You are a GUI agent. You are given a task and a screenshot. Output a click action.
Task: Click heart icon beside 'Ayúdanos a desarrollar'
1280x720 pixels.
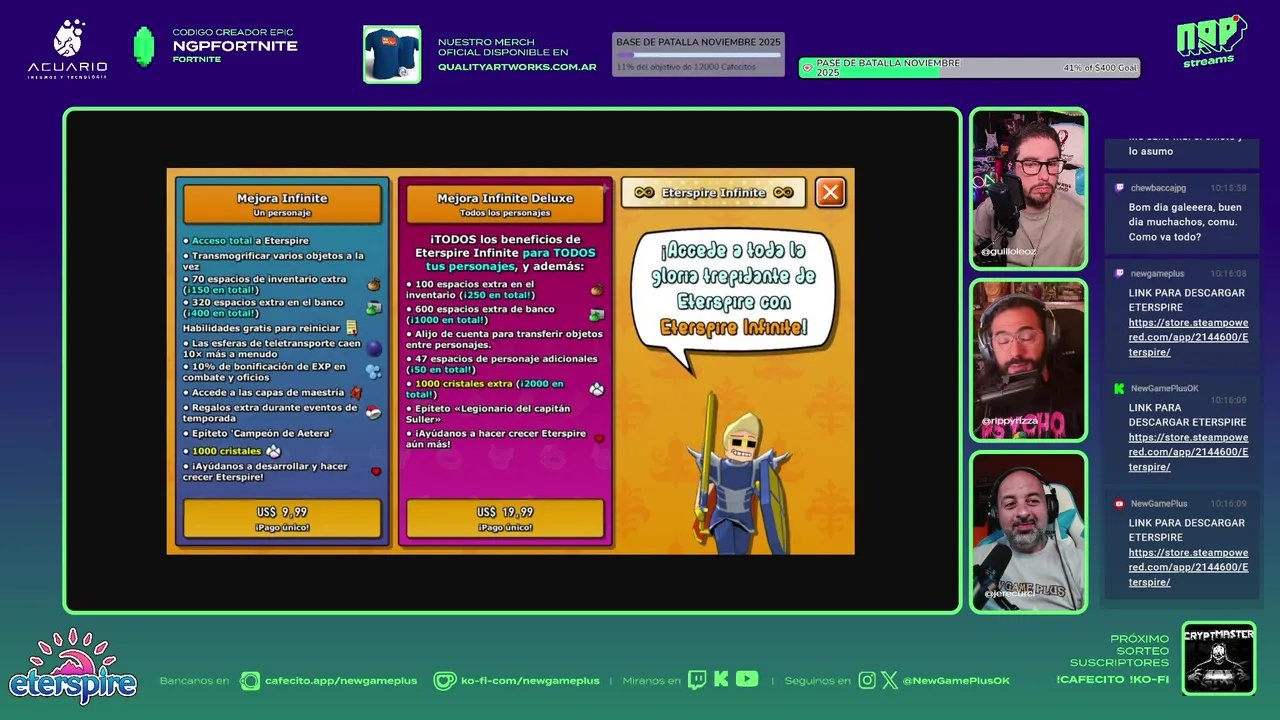point(376,471)
